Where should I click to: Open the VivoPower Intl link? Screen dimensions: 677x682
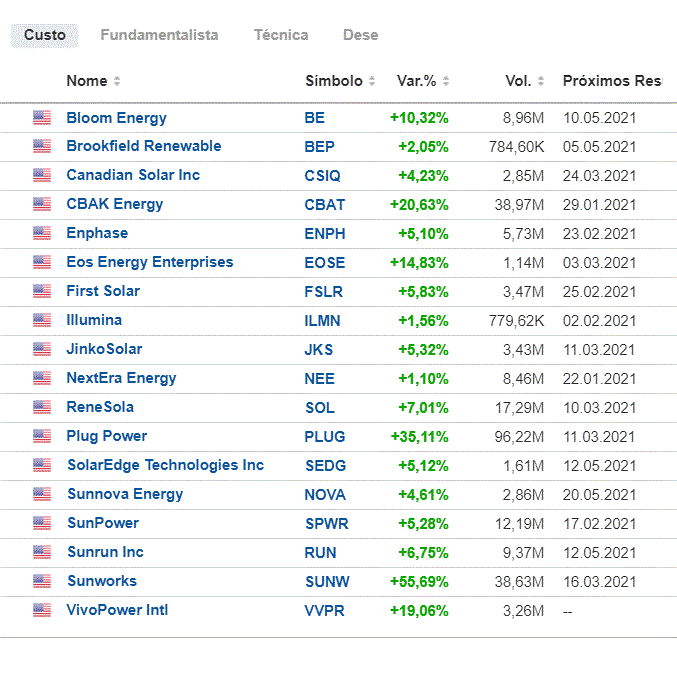point(117,610)
